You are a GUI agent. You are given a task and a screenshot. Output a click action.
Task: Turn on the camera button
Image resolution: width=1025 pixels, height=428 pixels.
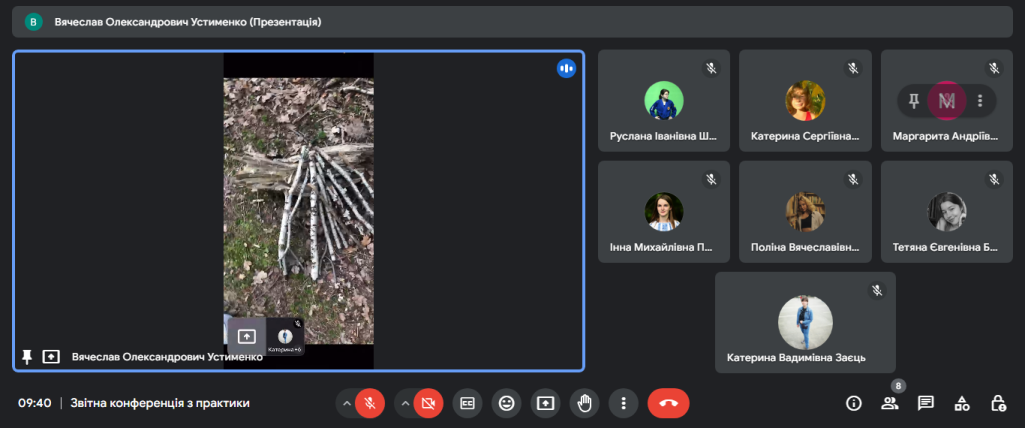tap(429, 403)
